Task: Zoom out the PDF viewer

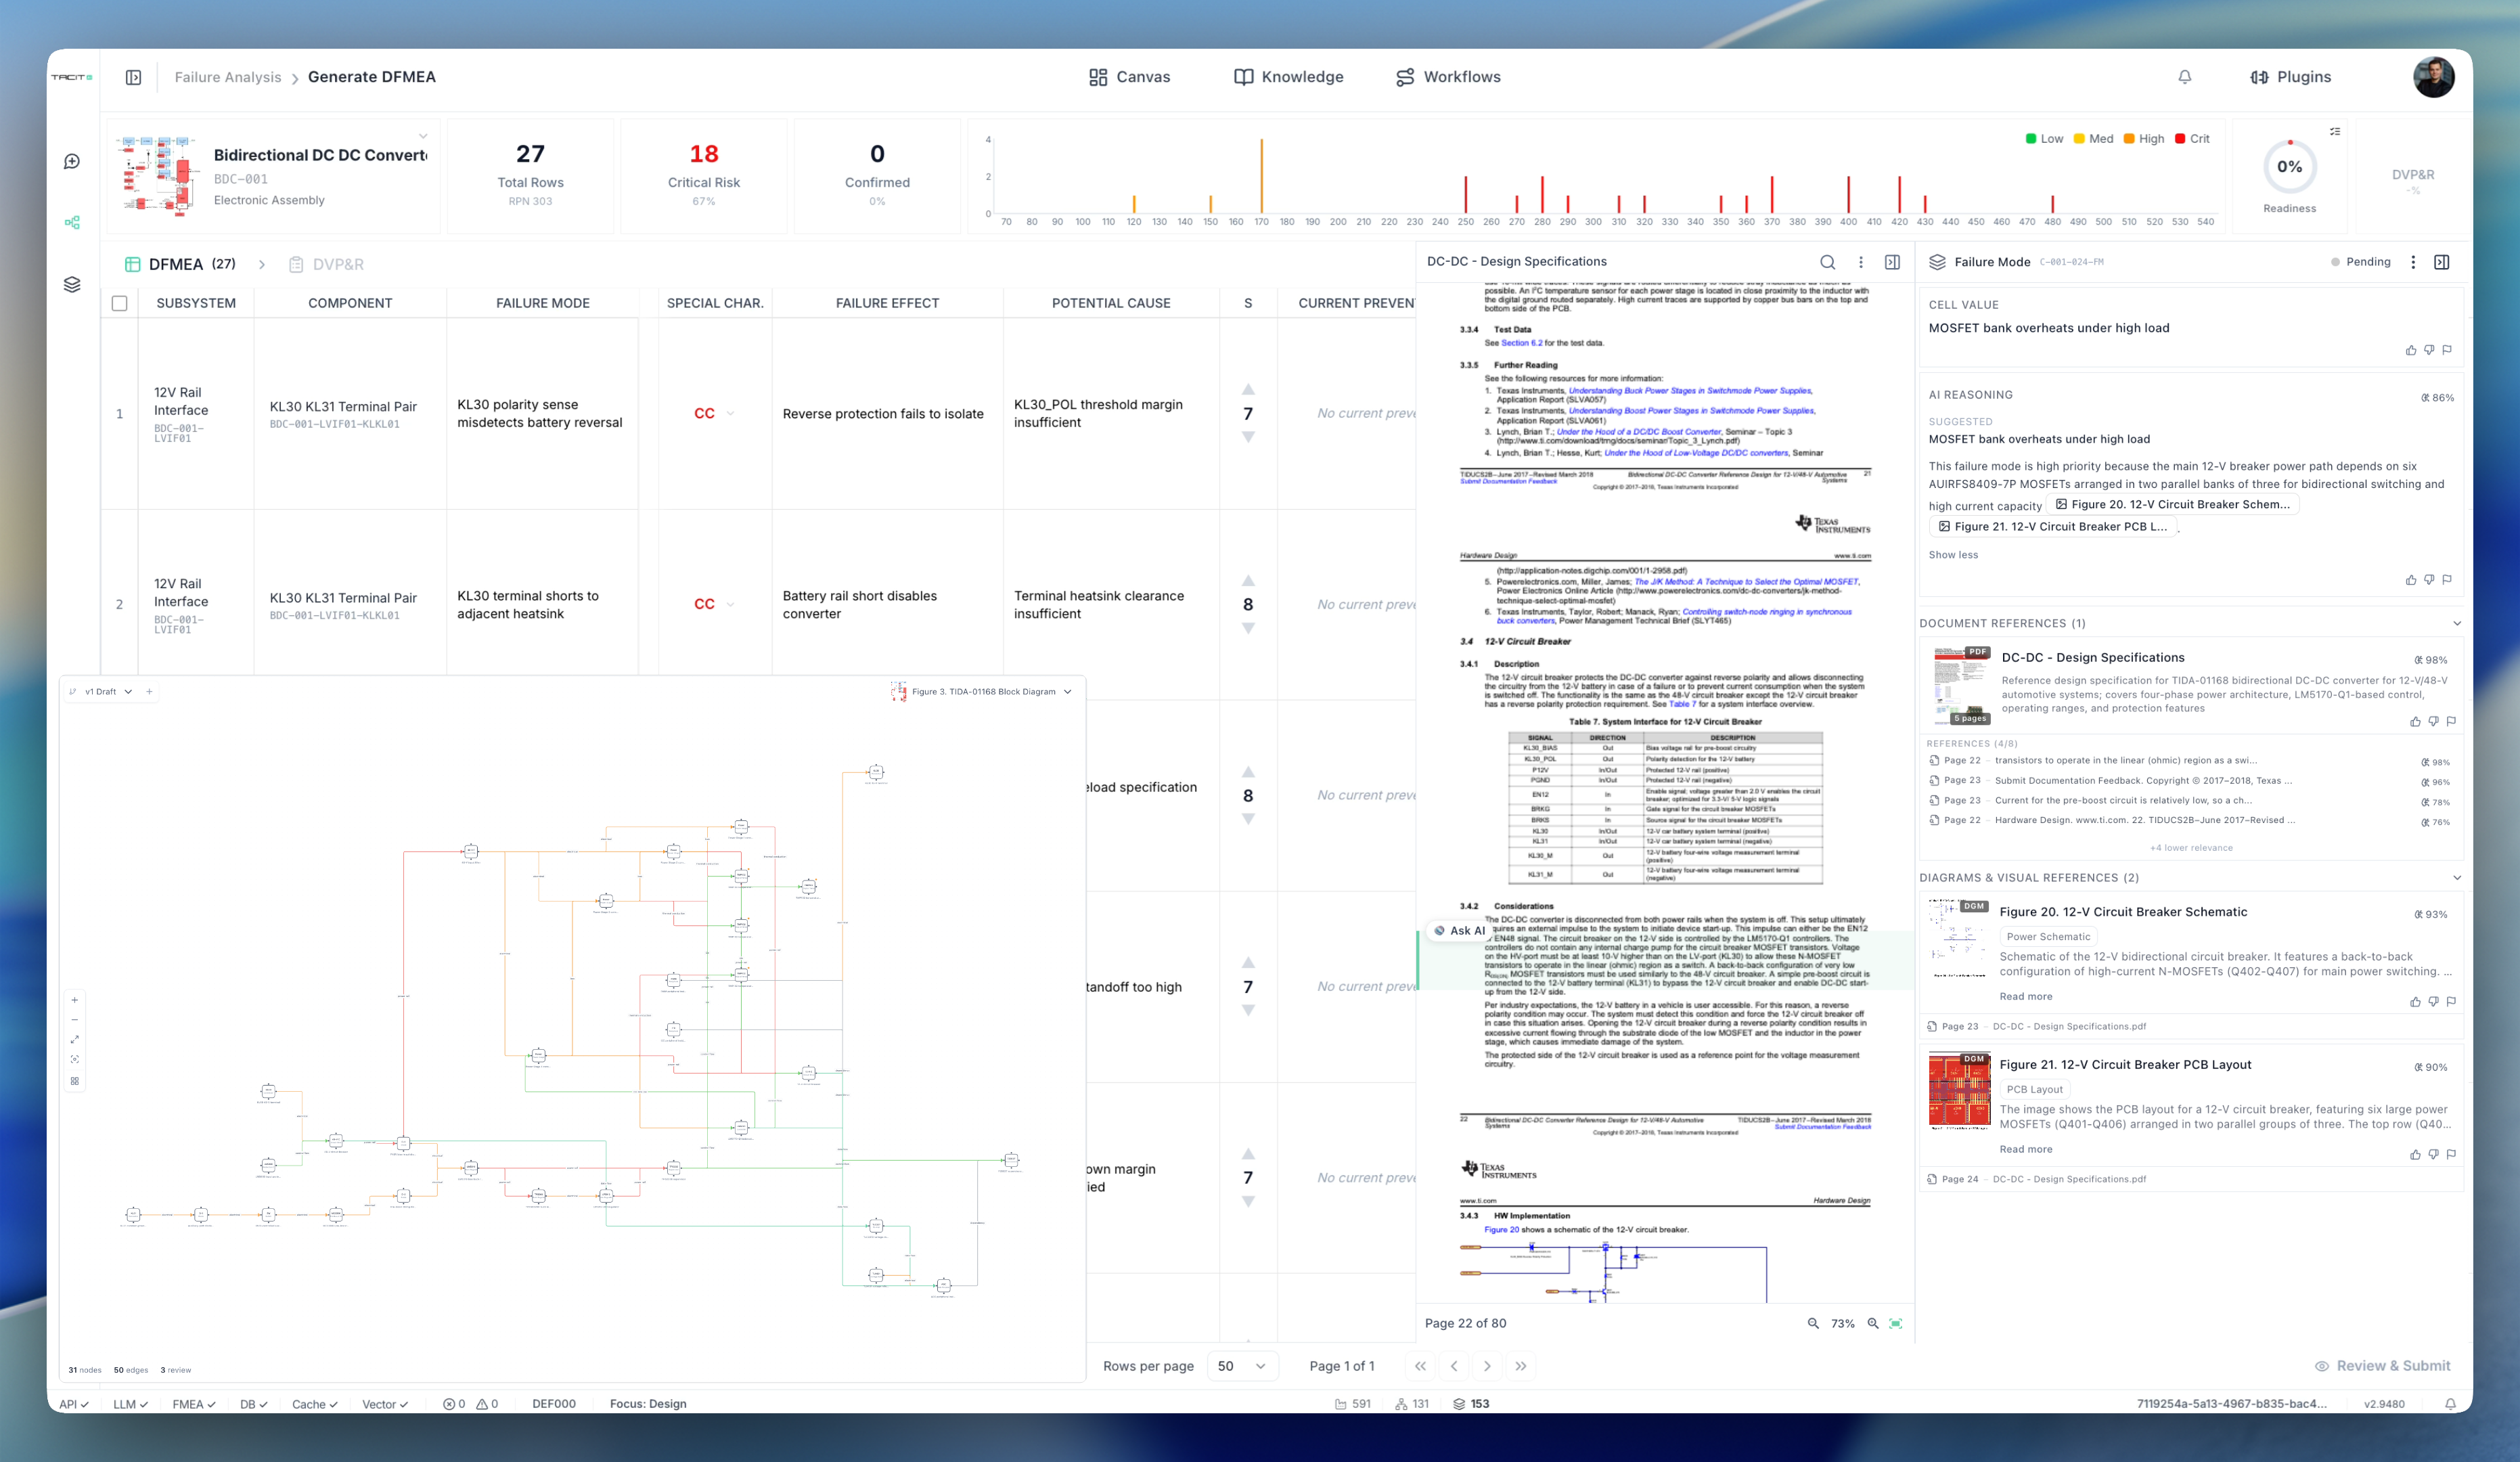Action: click(x=1812, y=1323)
